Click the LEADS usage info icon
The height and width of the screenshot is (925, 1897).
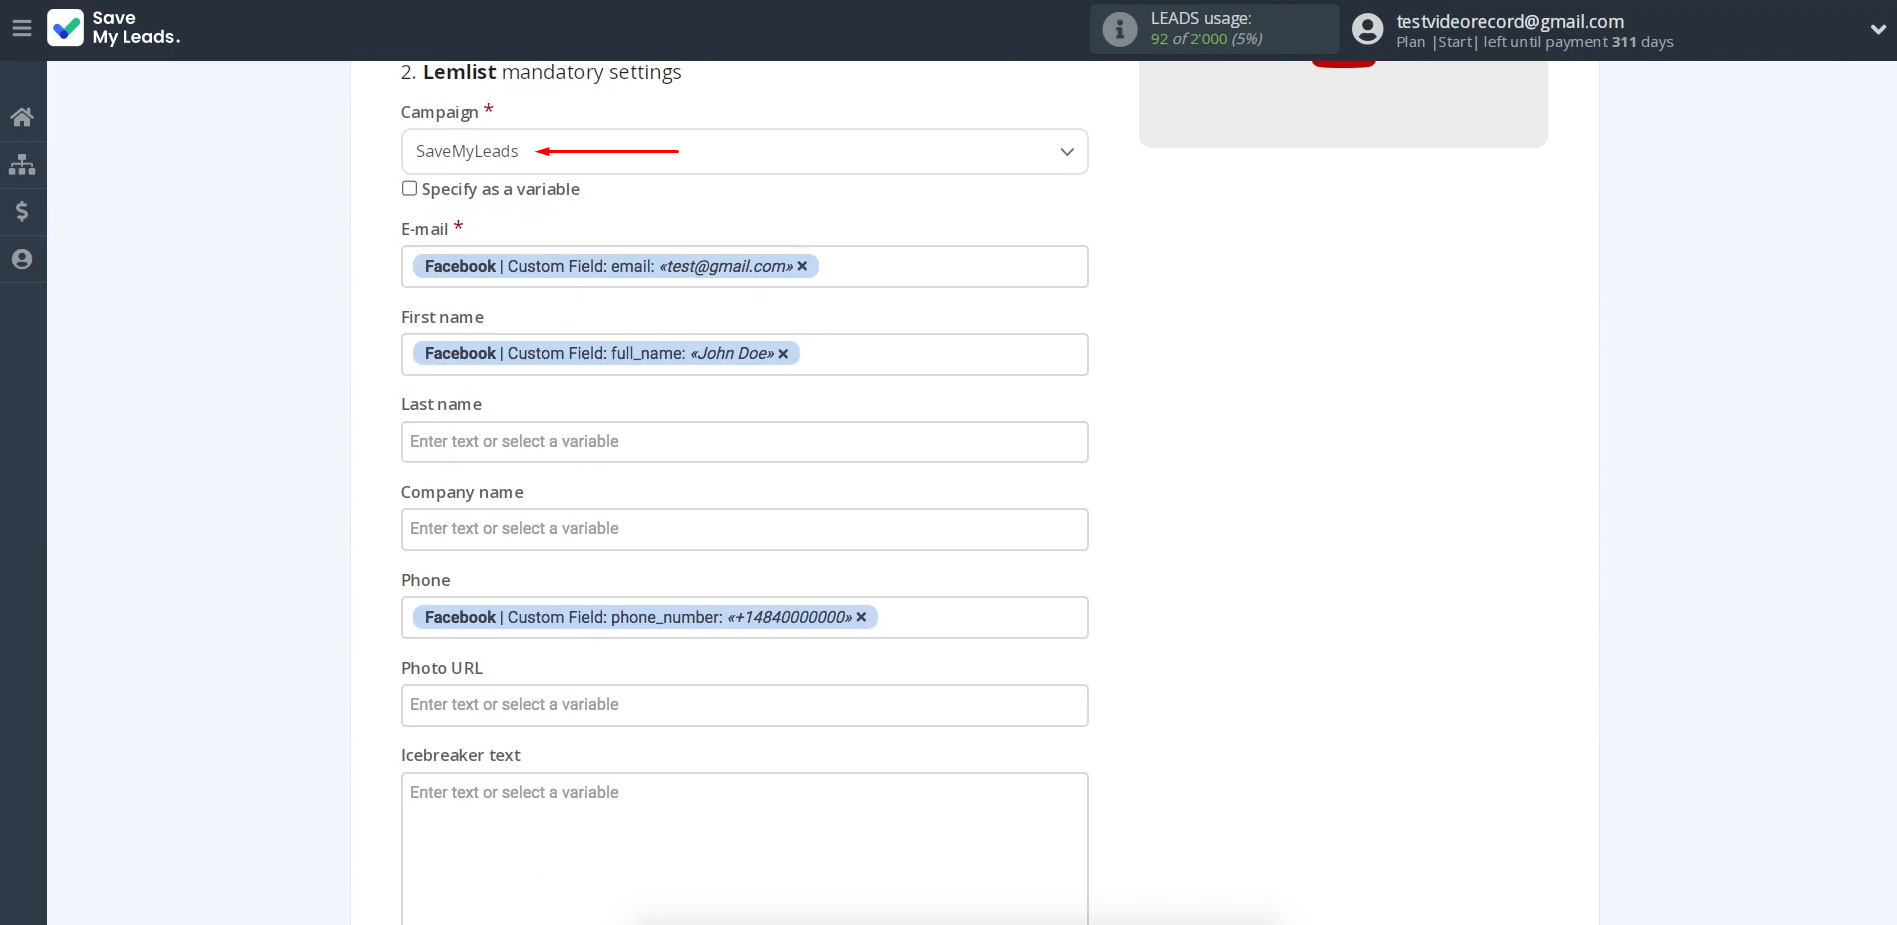coord(1120,29)
